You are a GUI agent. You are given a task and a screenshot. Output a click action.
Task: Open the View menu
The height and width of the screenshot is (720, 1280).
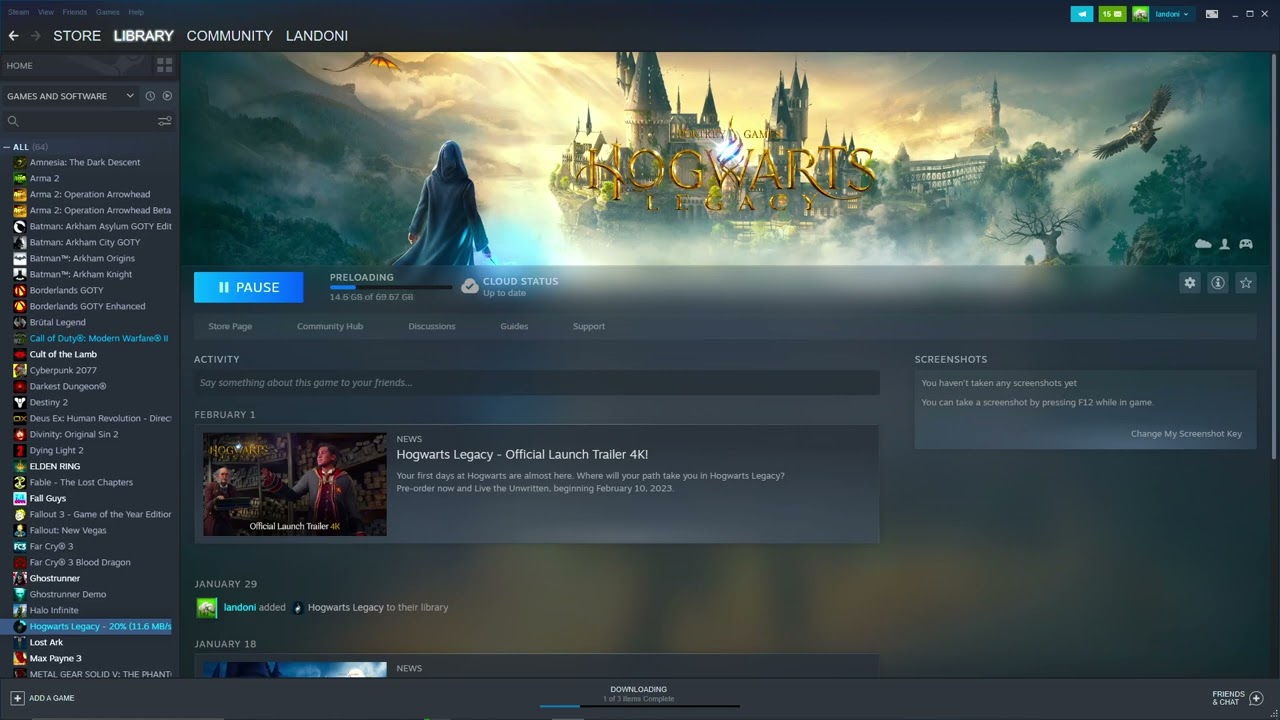tap(46, 12)
